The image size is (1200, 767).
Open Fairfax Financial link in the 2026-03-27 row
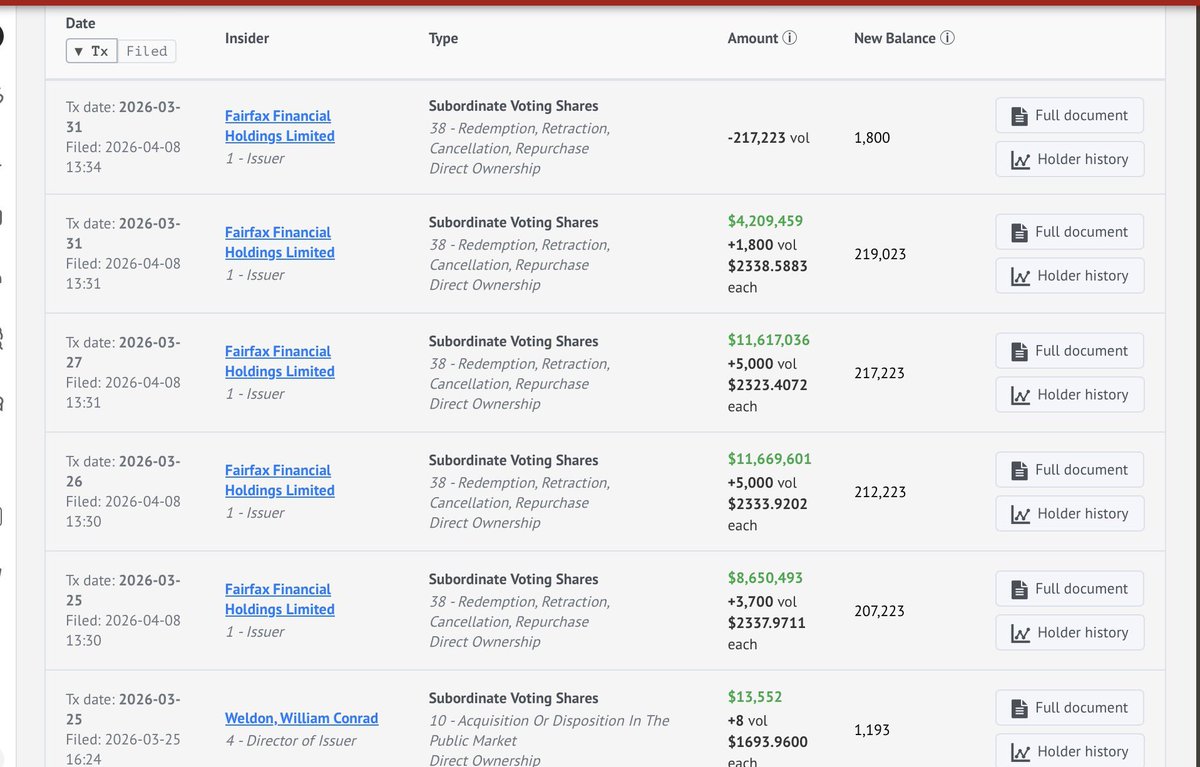point(280,361)
